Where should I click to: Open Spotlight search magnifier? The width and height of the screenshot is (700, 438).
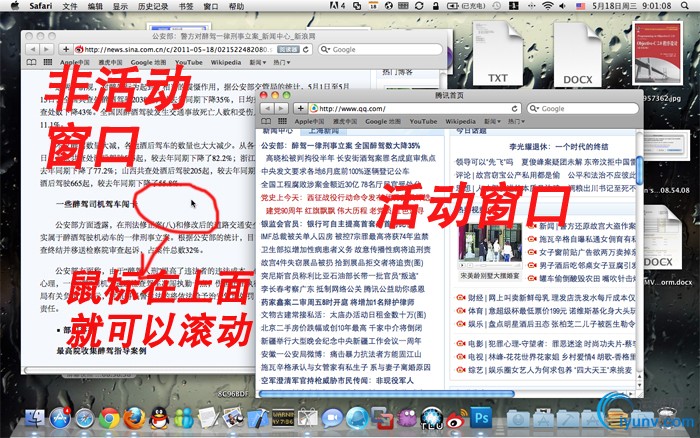(685, 6)
